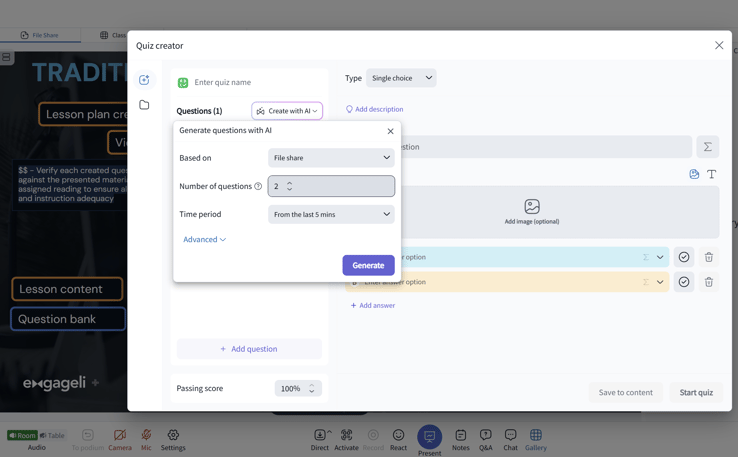This screenshot has width=738, height=457.
Task: Expand the Direct options caret
Action: pyautogui.click(x=329, y=432)
